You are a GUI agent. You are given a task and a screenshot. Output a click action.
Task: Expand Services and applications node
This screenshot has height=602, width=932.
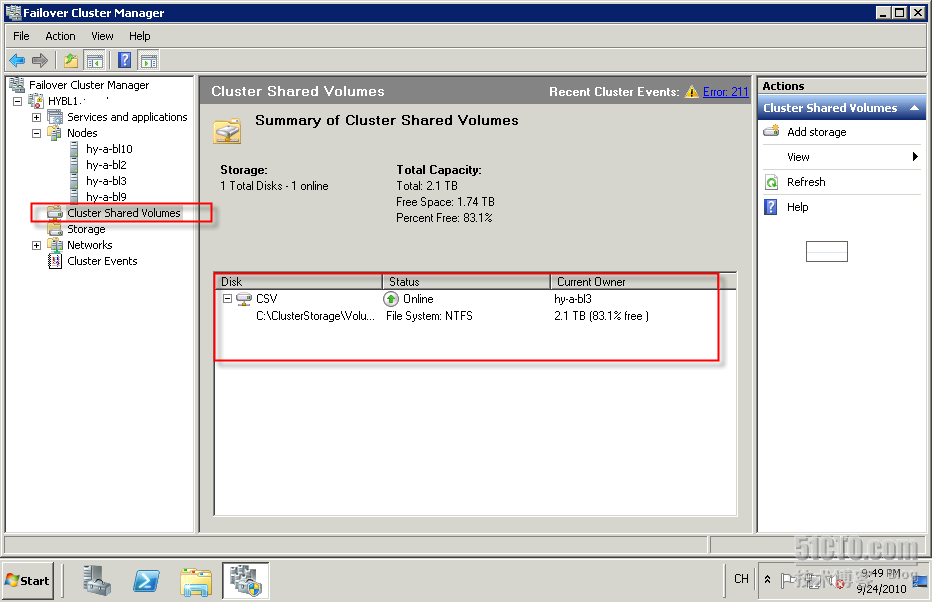36,117
